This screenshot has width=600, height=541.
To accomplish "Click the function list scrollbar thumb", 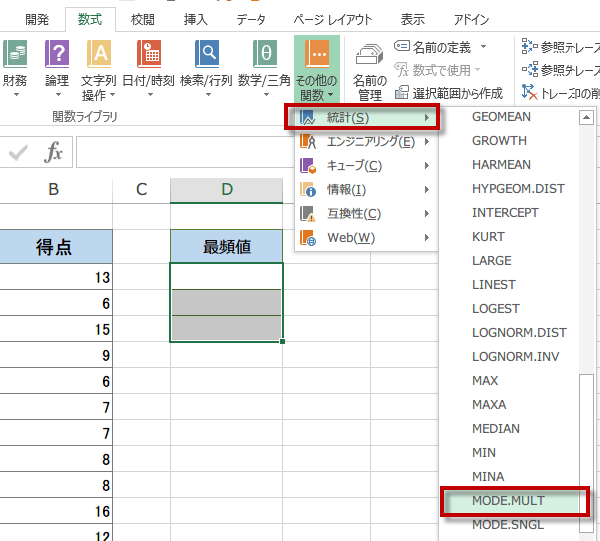I will tap(586, 453).
